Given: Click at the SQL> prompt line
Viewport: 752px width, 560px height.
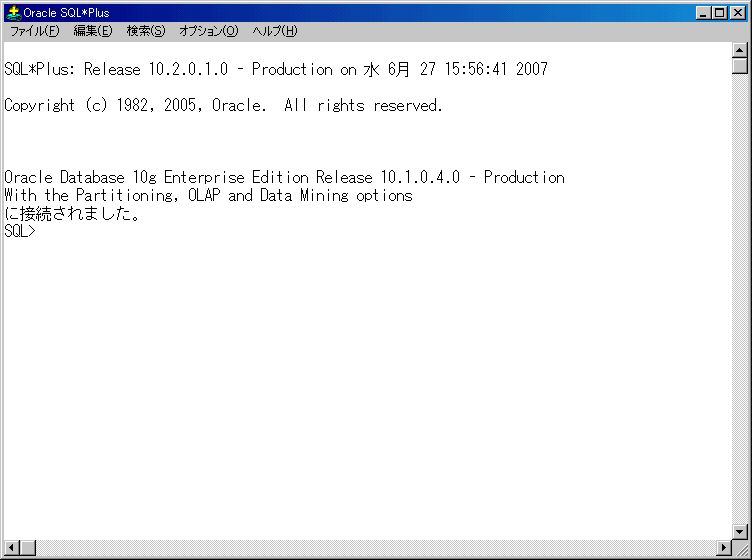Looking at the screenshot, I should (x=20, y=231).
